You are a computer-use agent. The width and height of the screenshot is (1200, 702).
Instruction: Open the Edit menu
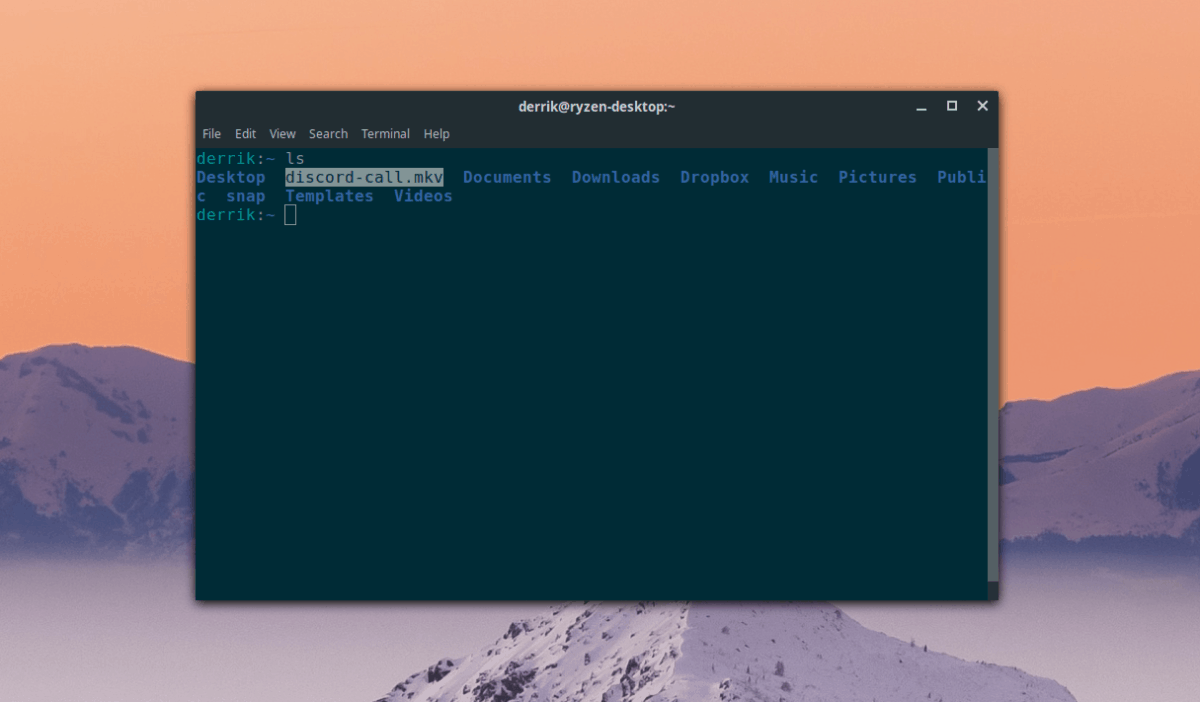point(245,133)
